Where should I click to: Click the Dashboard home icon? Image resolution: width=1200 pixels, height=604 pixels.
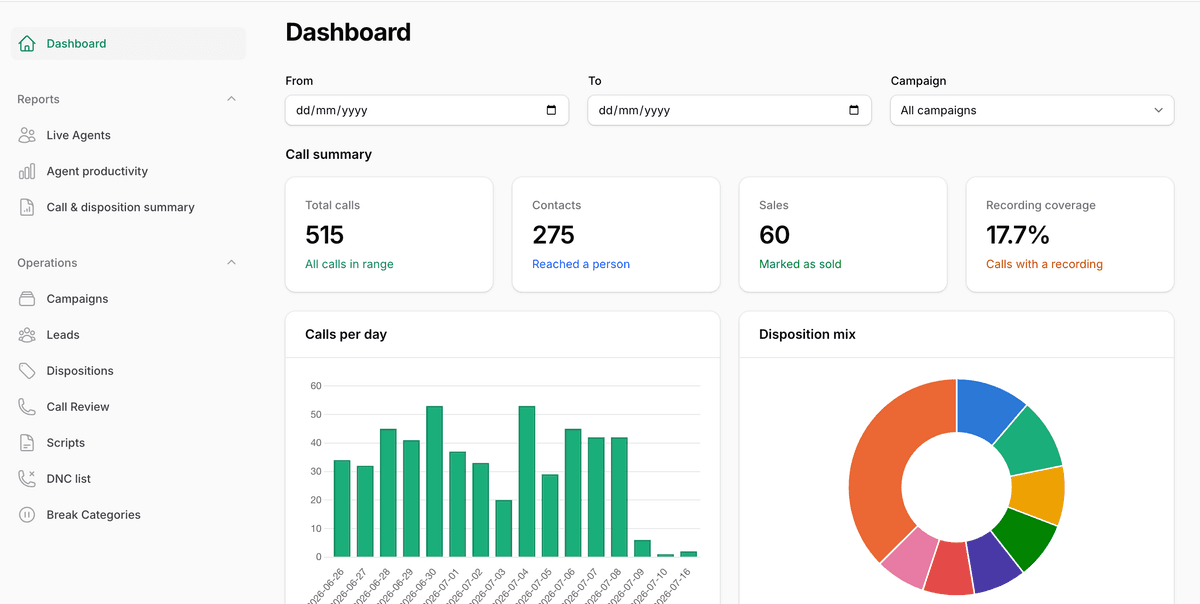(x=27, y=44)
